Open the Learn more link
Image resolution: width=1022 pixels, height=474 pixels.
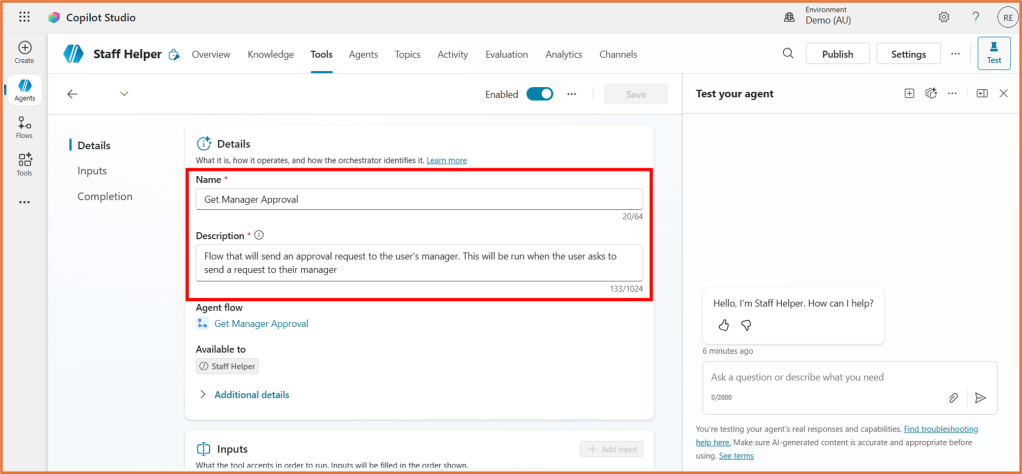(446, 160)
